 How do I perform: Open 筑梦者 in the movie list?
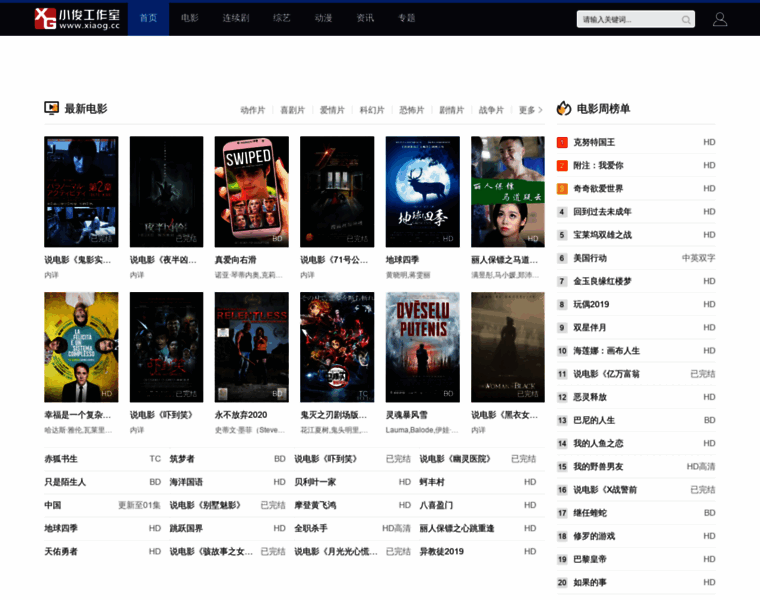[182, 458]
